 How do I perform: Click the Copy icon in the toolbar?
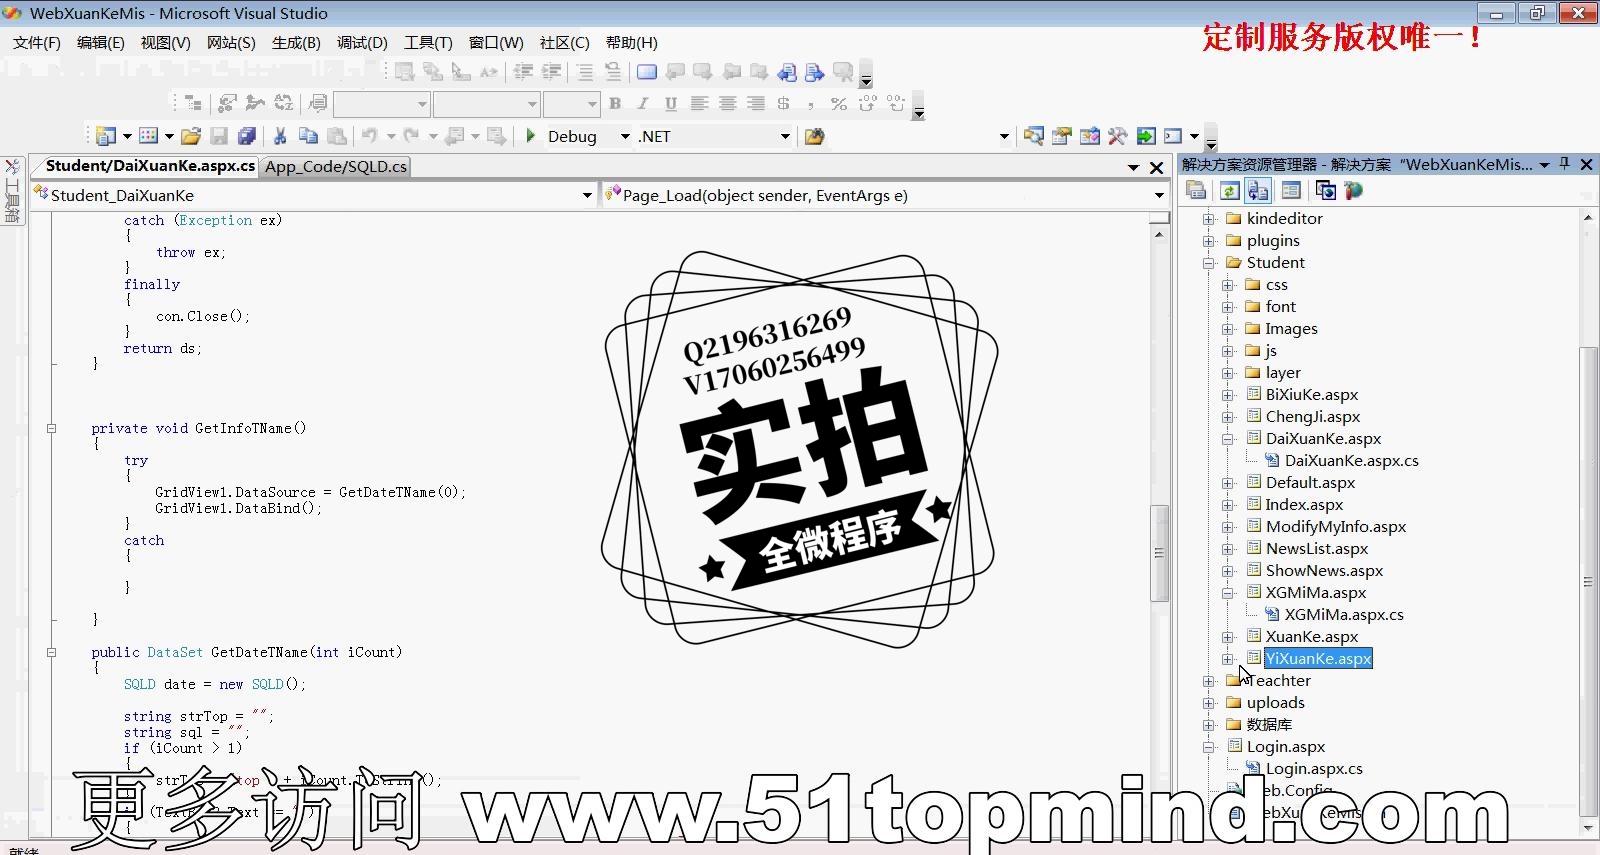308,136
